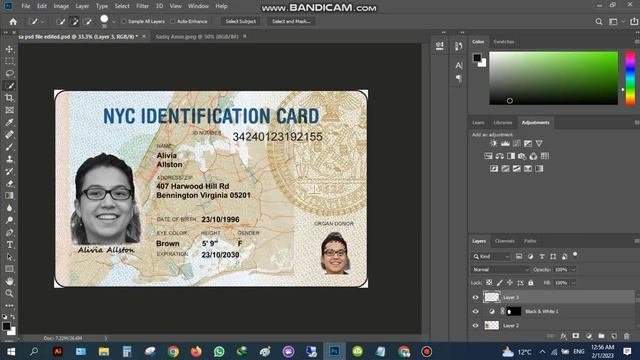Add a layer mask icon

(x=576, y=336)
